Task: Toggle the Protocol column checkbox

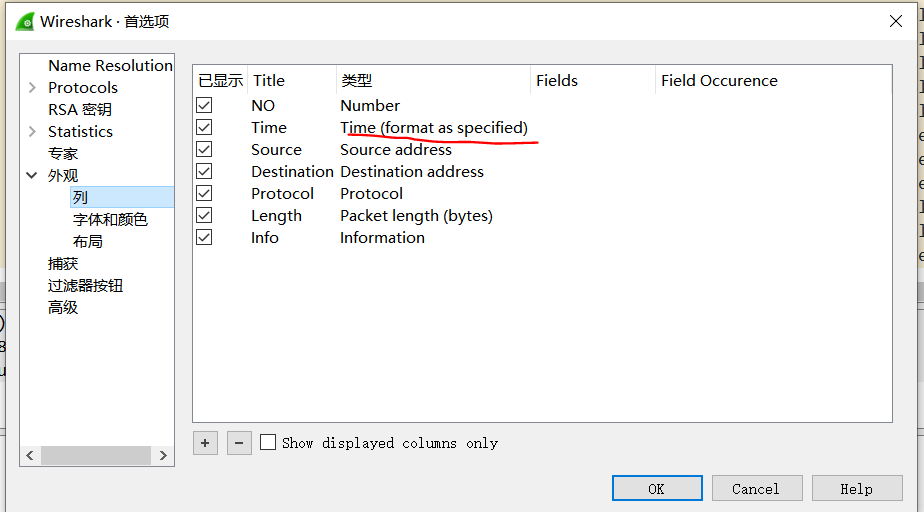Action: 204,193
